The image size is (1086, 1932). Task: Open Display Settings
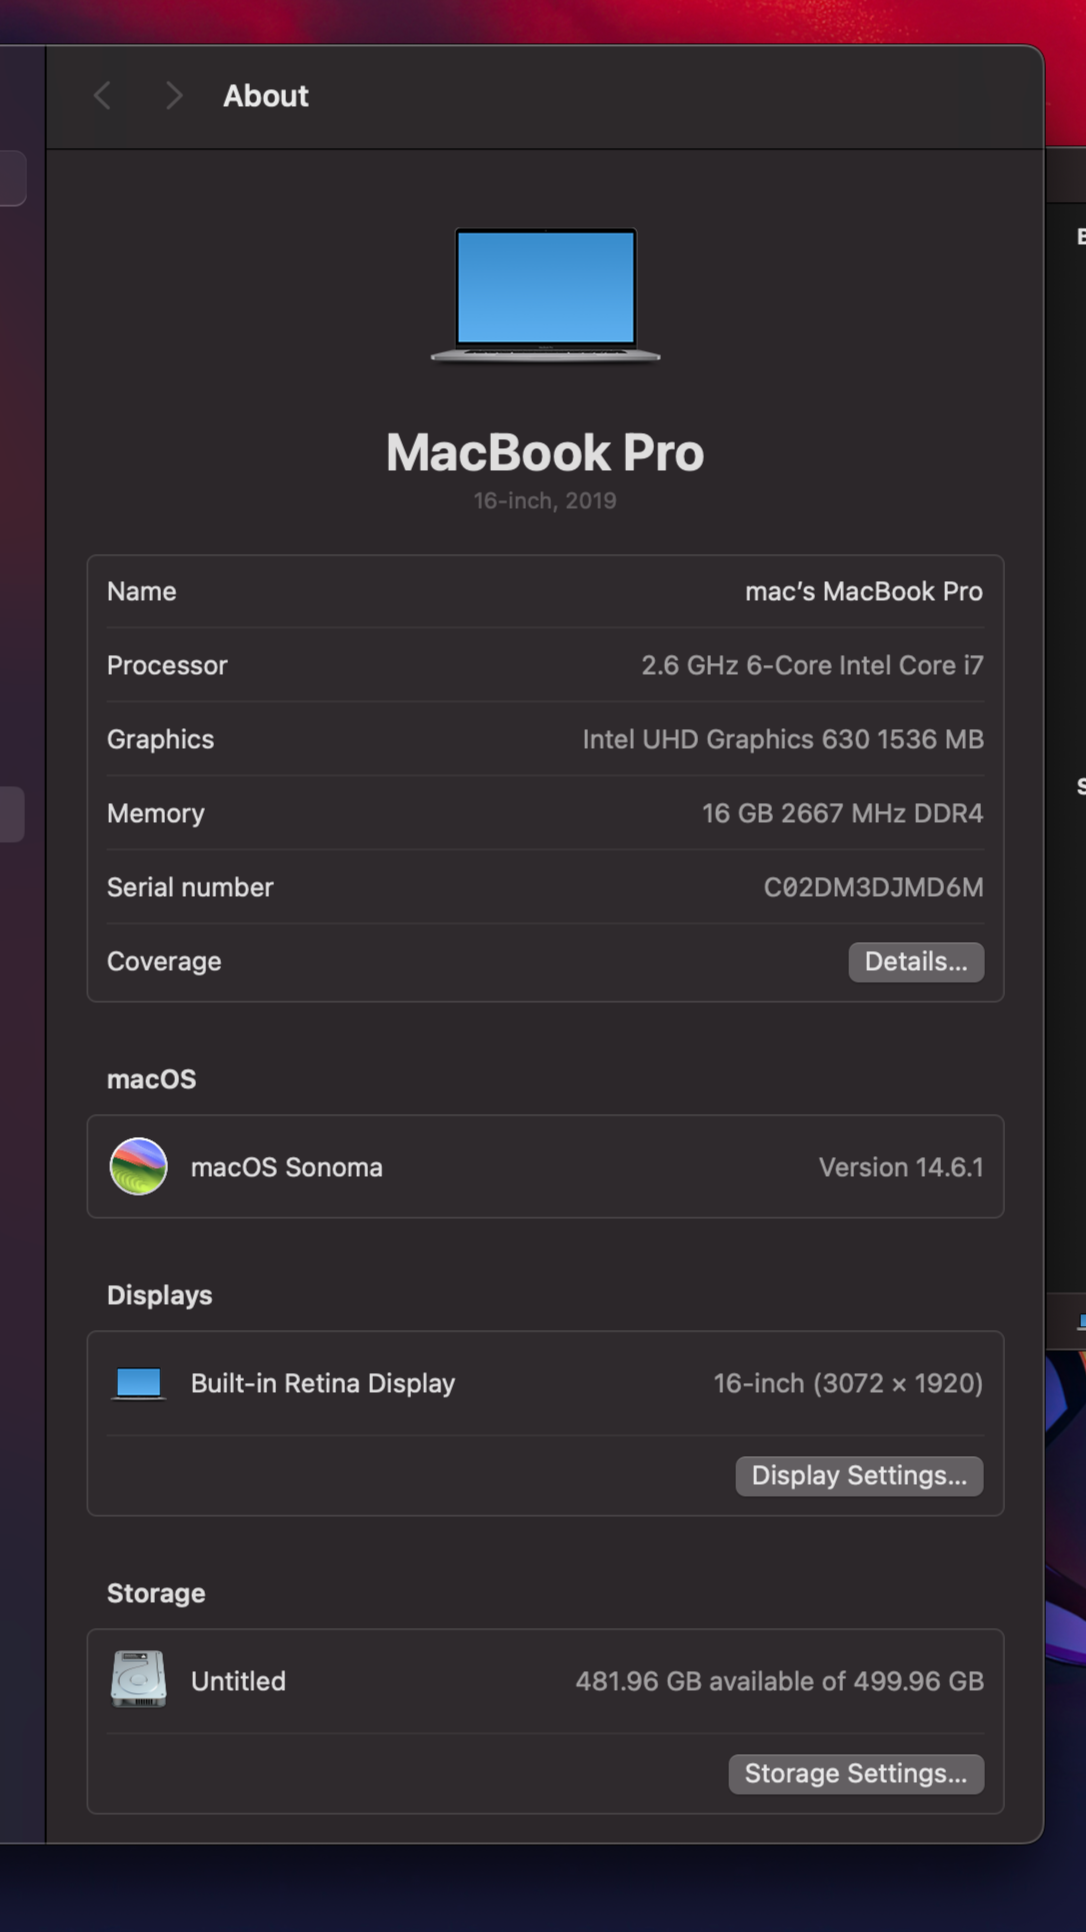tap(858, 1476)
